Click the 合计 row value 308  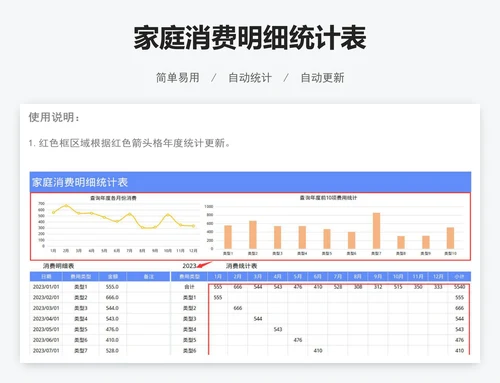[x=358, y=287]
